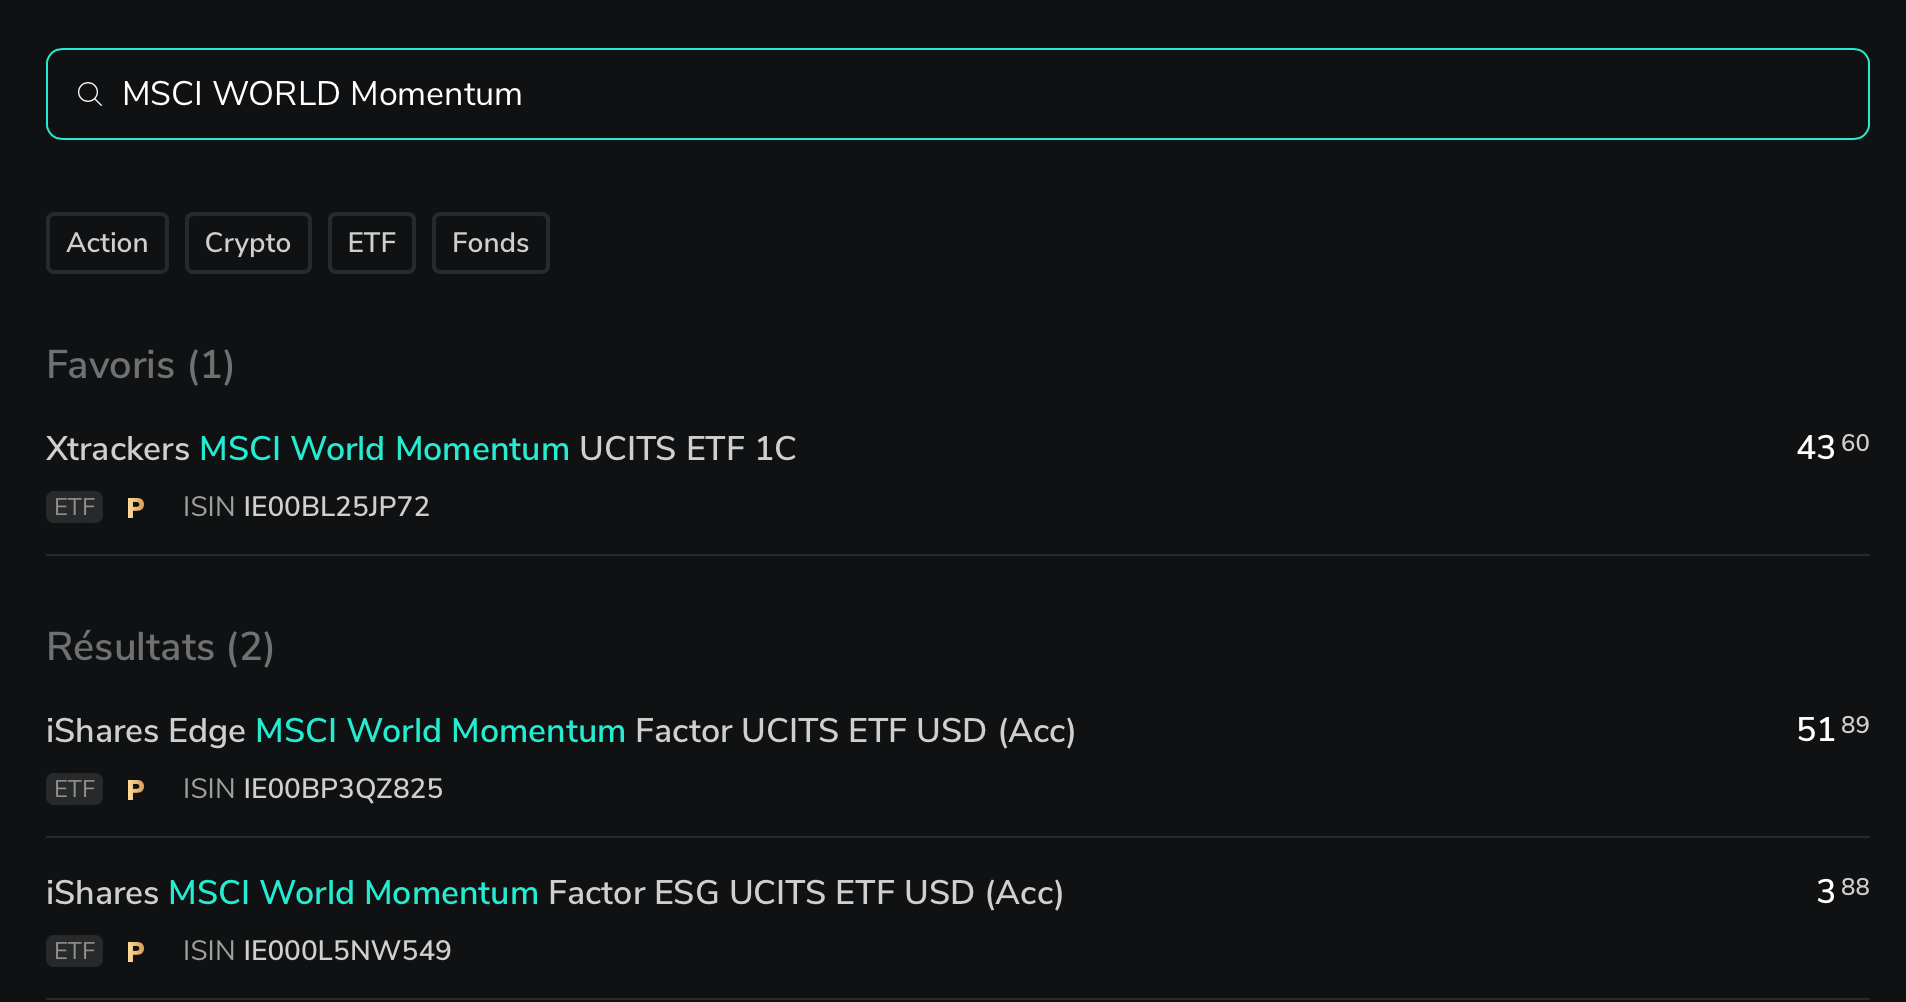The width and height of the screenshot is (1906, 1002).
Task: Enable the Fonds filter chip
Action: tap(491, 243)
